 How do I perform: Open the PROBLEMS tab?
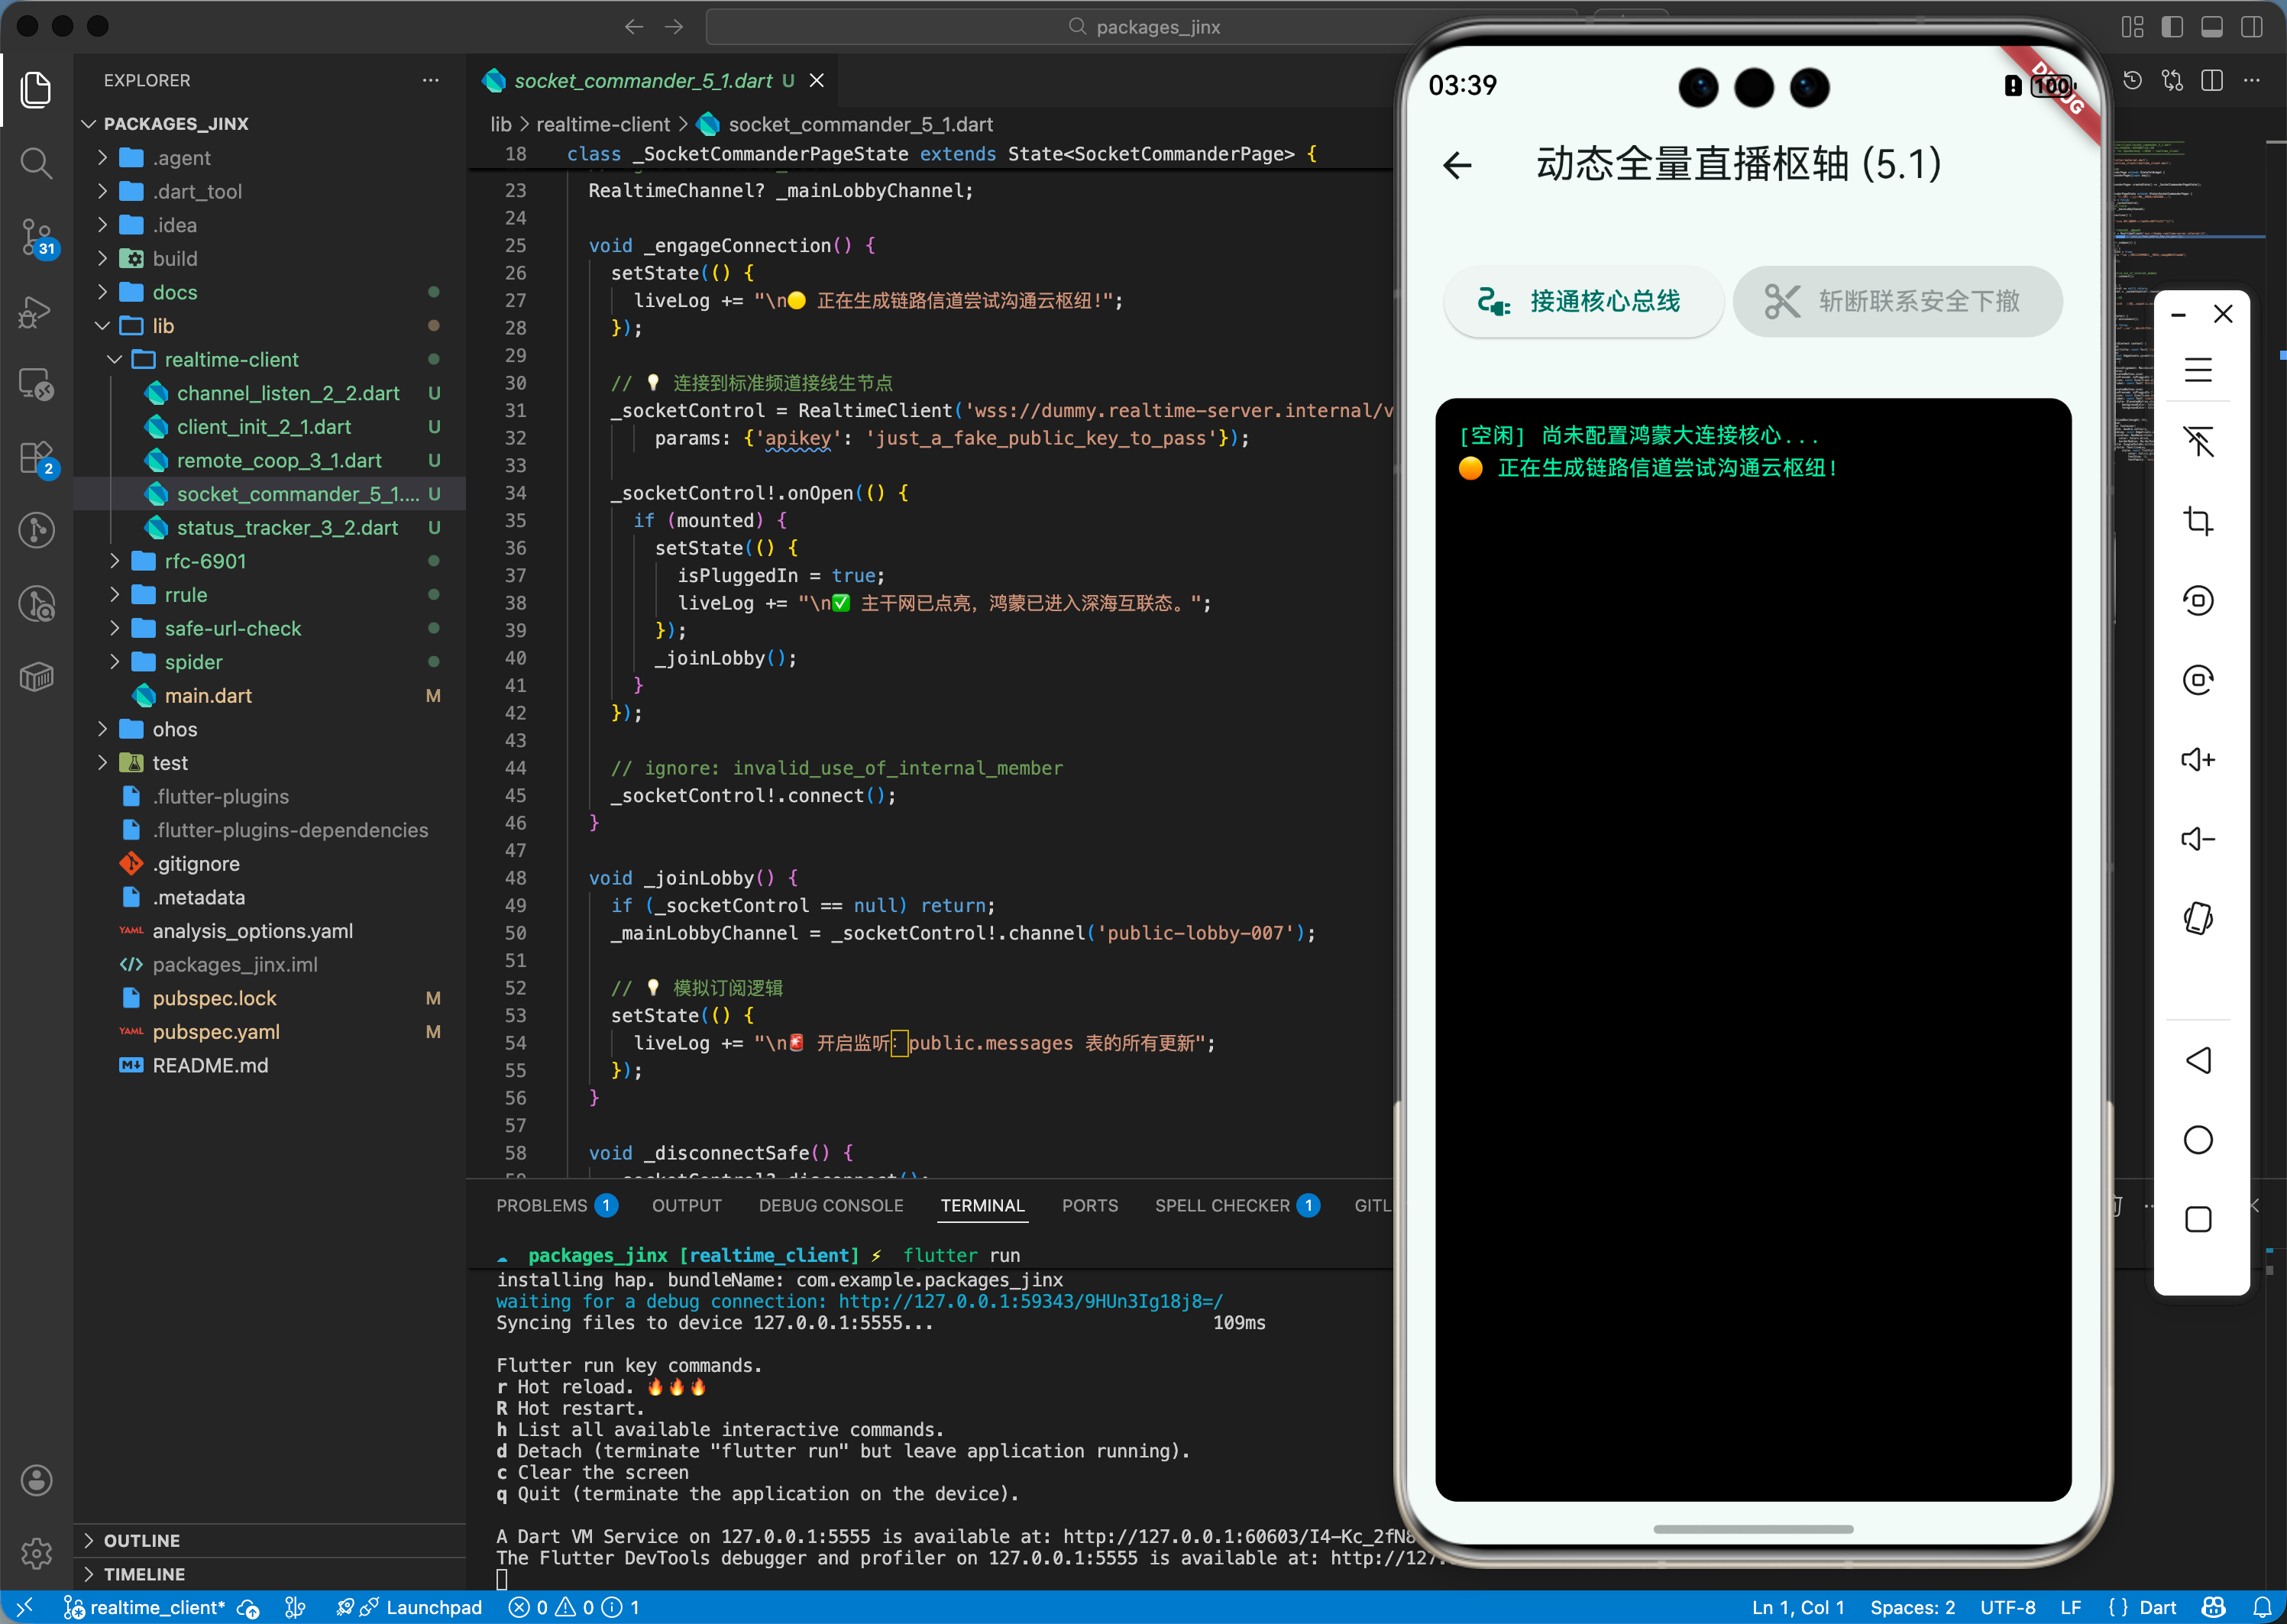pyautogui.click(x=541, y=1206)
